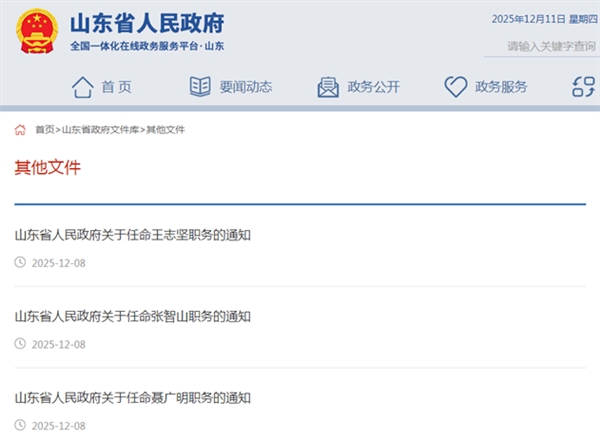Open the 要闻动态 navigation menu item

pos(246,87)
